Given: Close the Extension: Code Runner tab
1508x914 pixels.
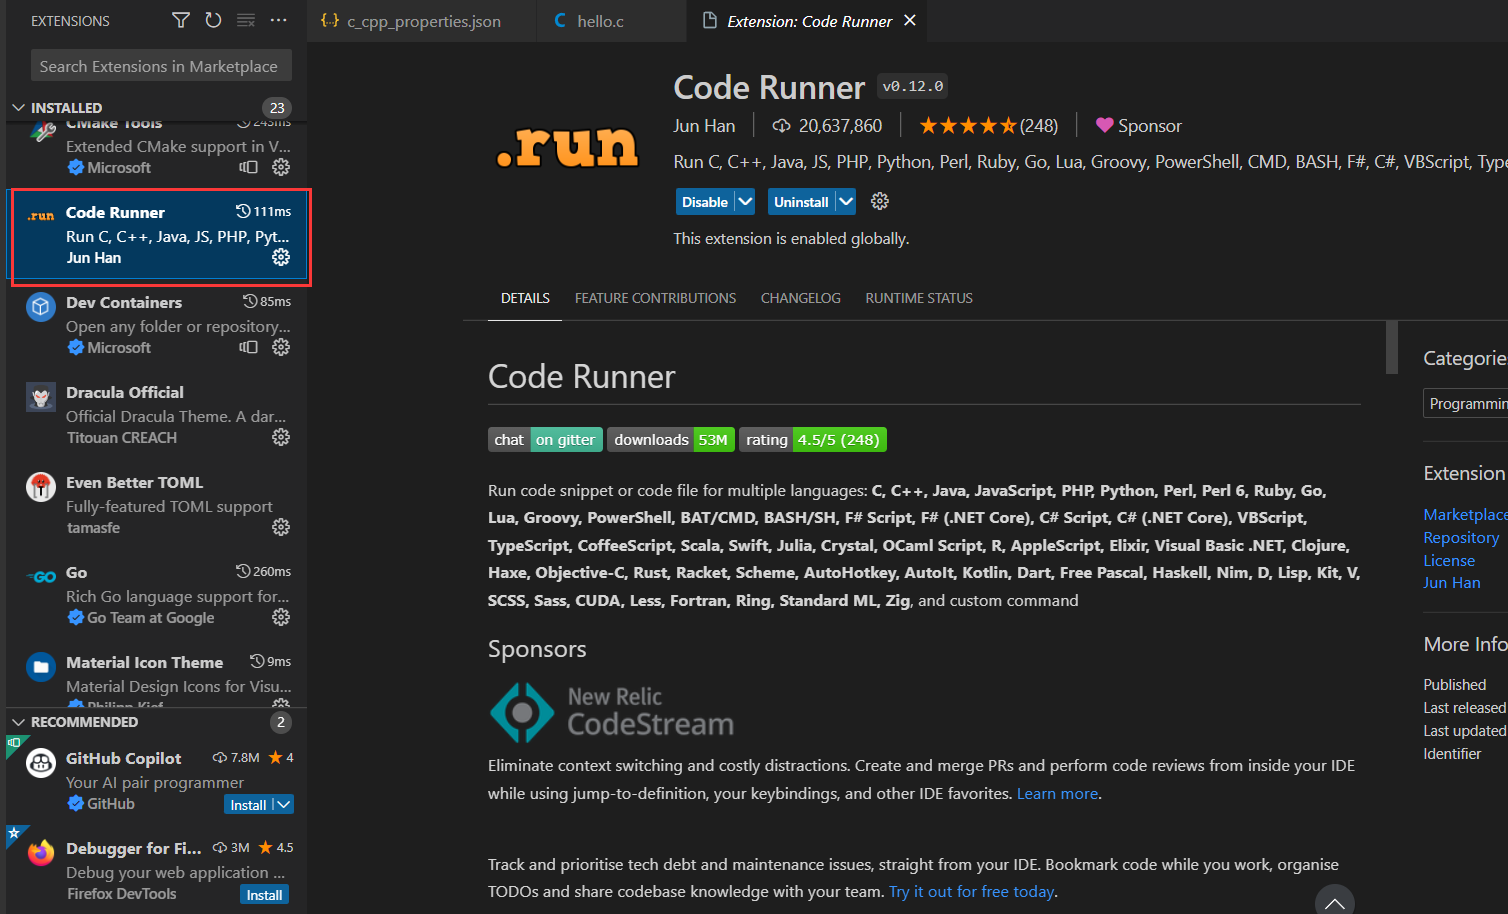Looking at the screenshot, I should (910, 20).
